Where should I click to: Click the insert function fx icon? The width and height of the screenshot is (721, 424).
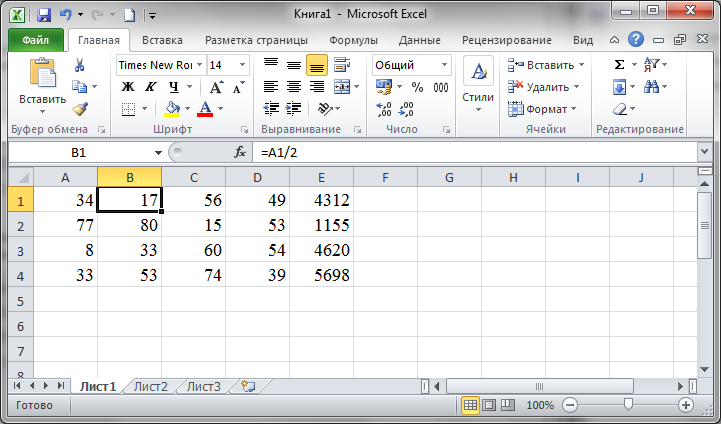240,152
